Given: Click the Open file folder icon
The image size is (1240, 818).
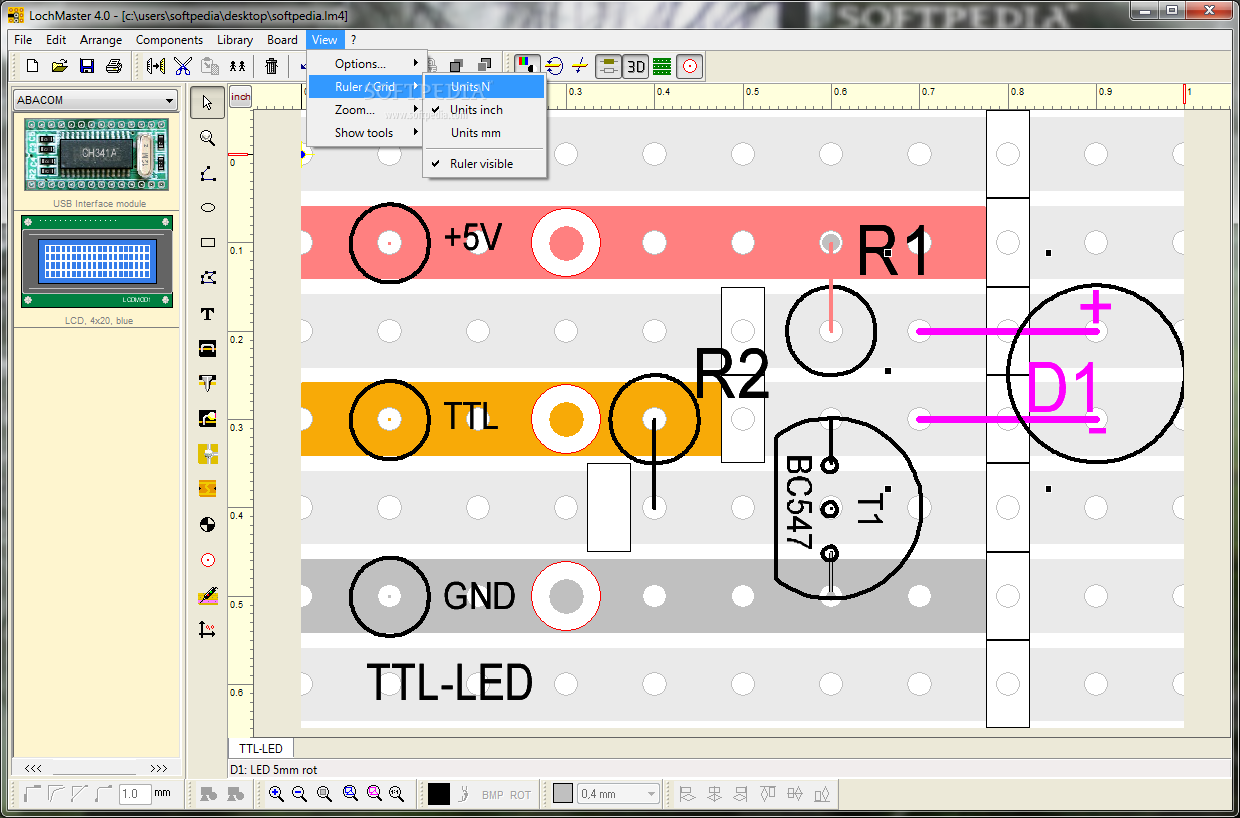Looking at the screenshot, I should click(x=59, y=66).
